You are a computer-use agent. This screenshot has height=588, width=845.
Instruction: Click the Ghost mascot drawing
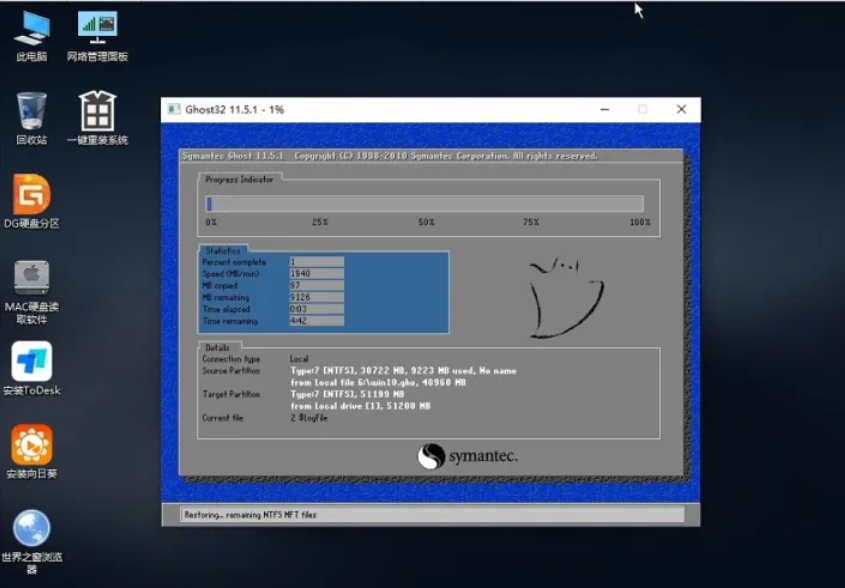click(566, 298)
